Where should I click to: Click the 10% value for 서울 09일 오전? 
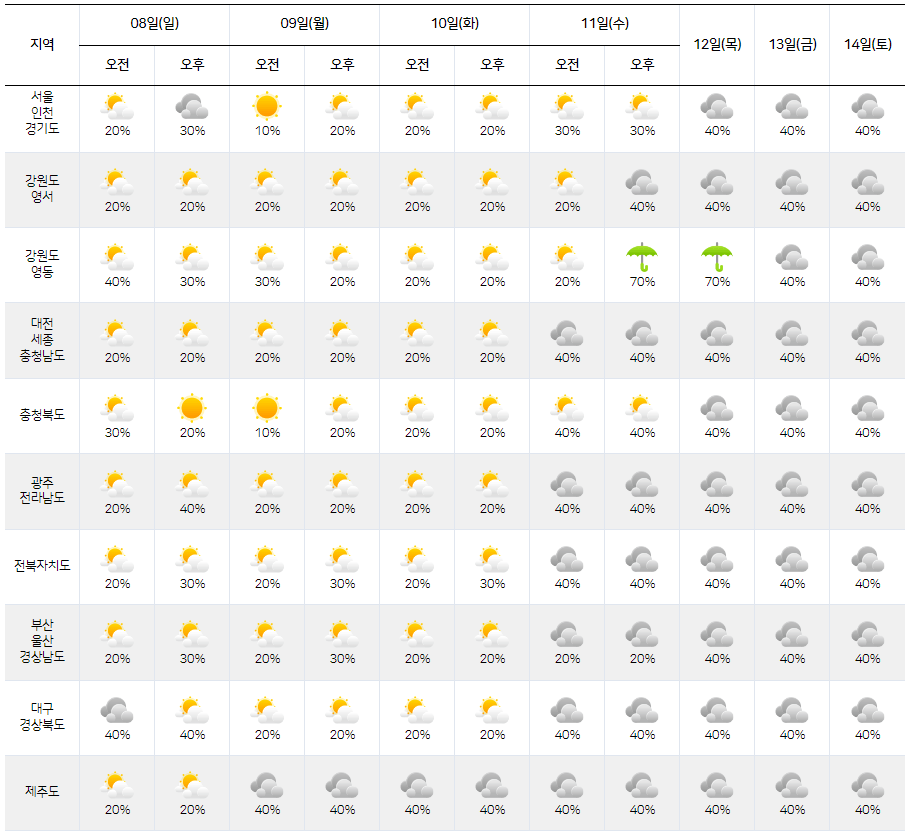267,131
